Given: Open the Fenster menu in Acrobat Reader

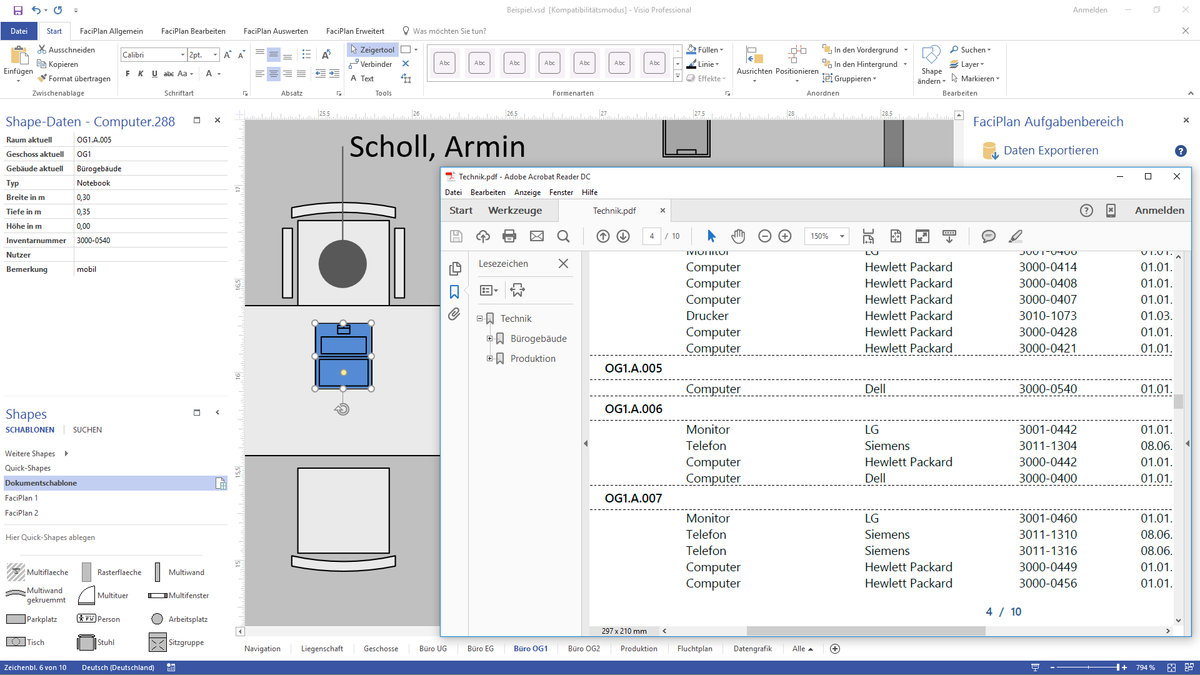Looking at the screenshot, I should (x=561, y=192).
